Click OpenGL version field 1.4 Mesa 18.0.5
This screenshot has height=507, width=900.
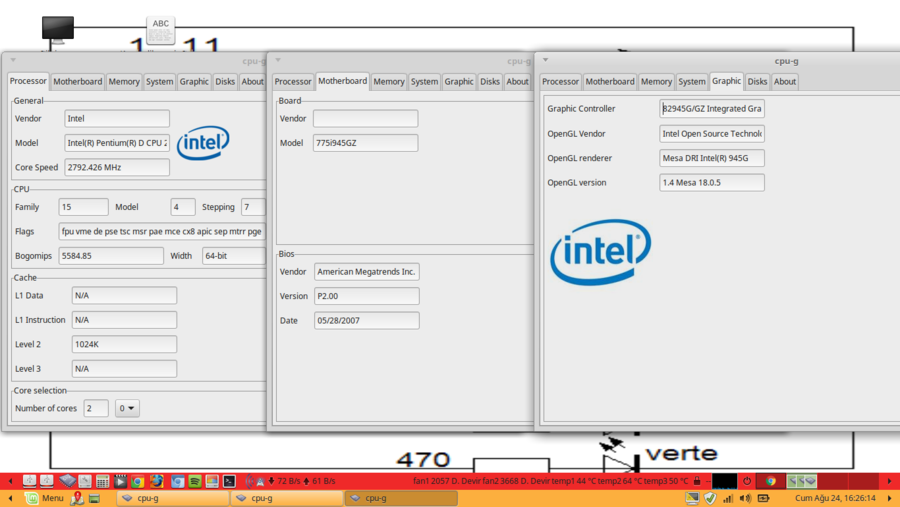712,183
